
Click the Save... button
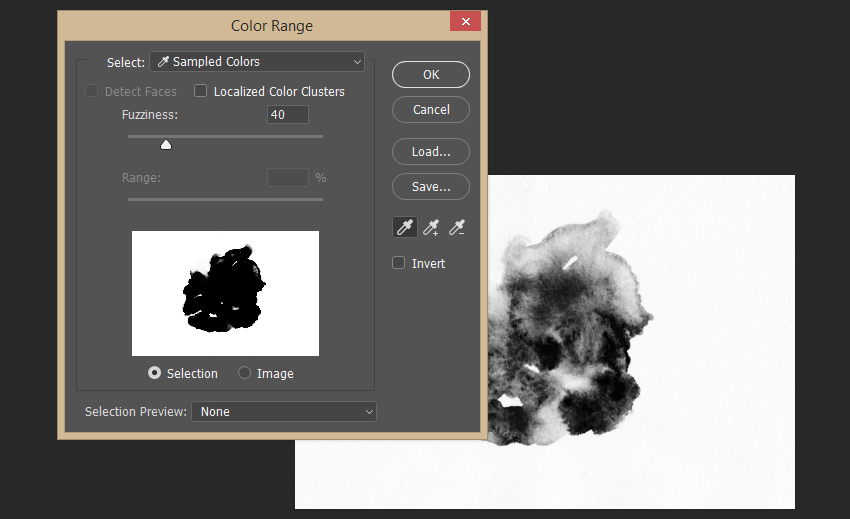[x=431, y=186]
